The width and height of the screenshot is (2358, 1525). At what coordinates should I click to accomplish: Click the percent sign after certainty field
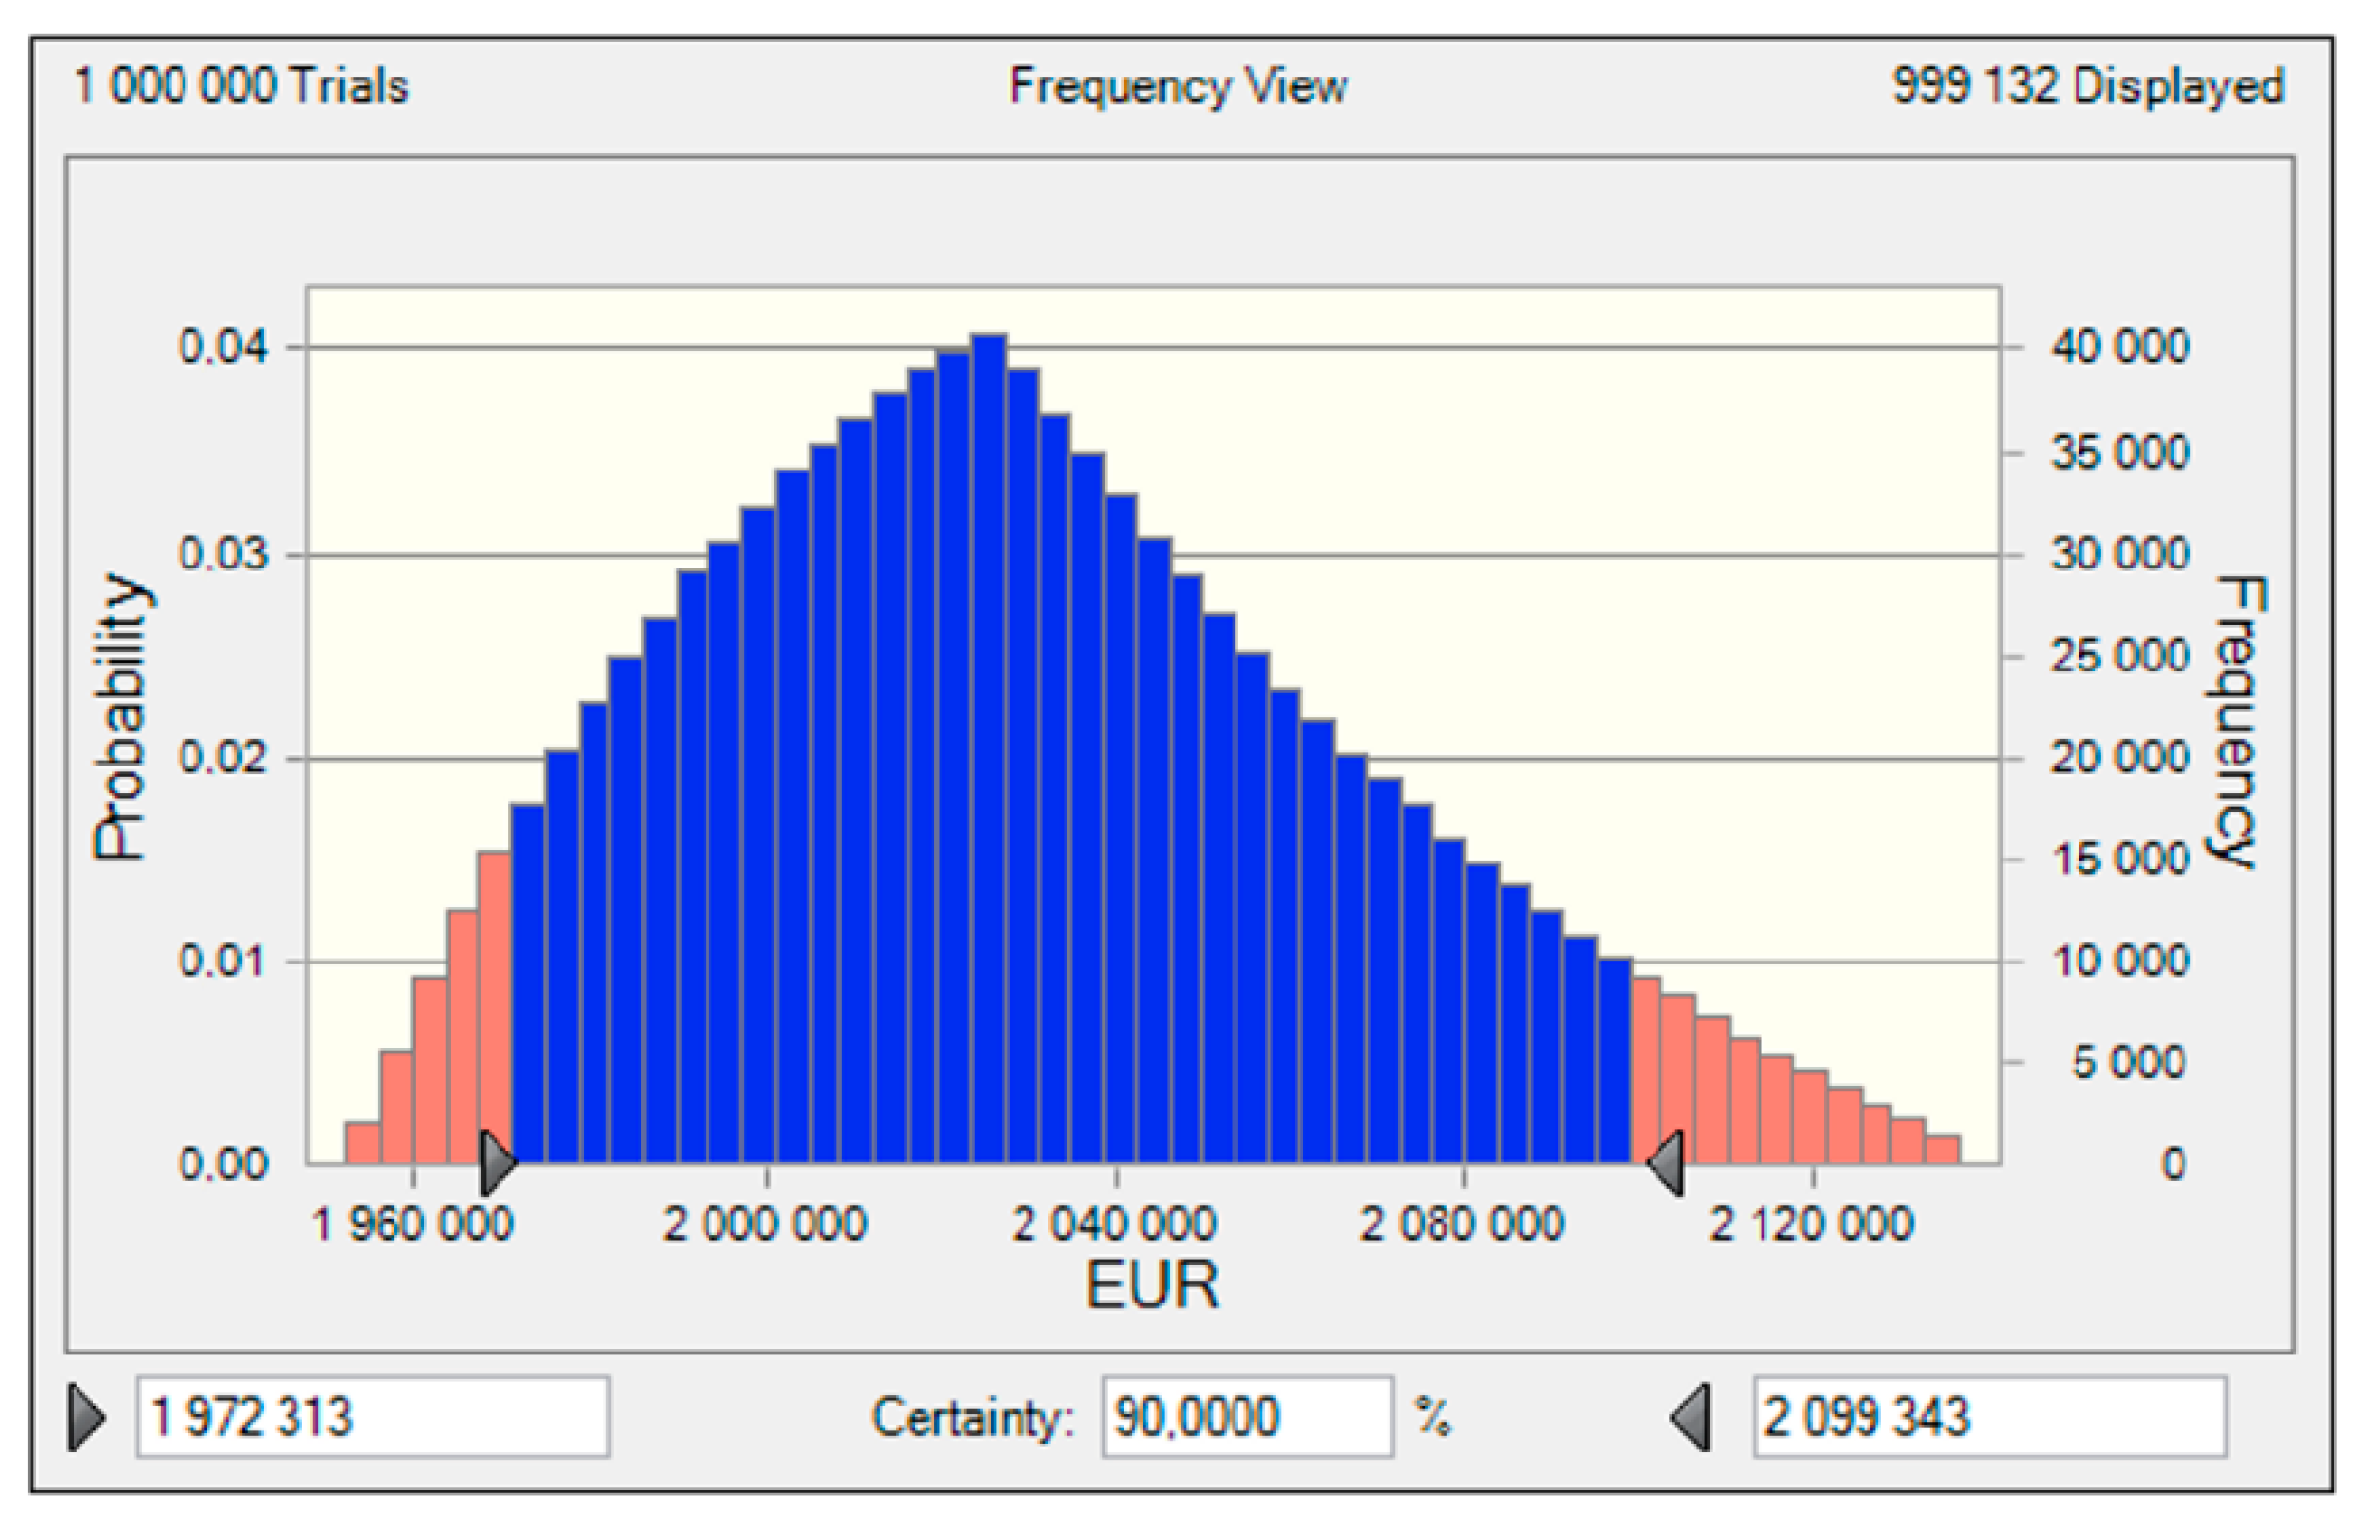[x=1432, y=1417]
